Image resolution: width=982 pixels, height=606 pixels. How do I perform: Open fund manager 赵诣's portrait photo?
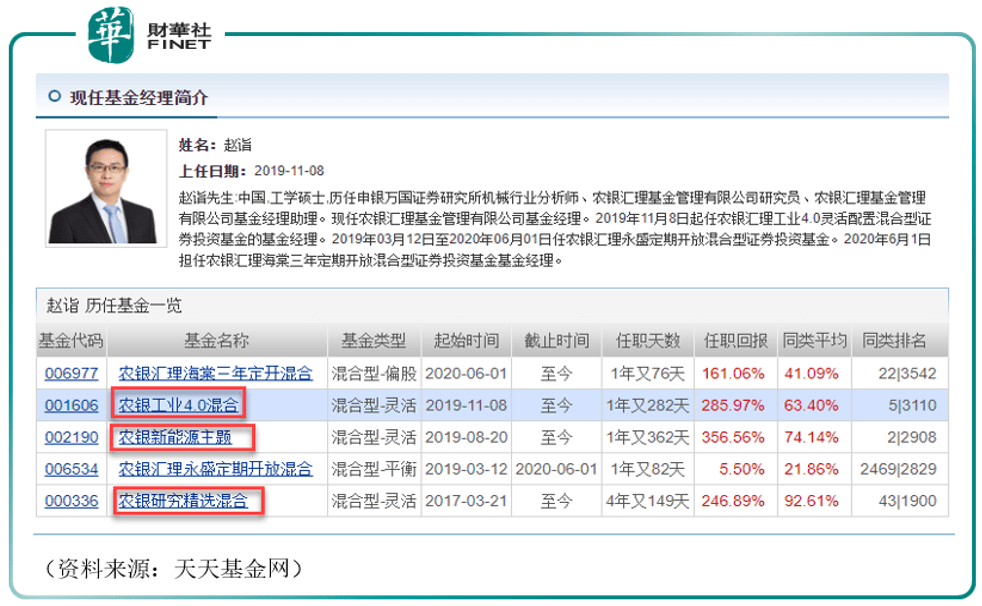tap(105, 188)
